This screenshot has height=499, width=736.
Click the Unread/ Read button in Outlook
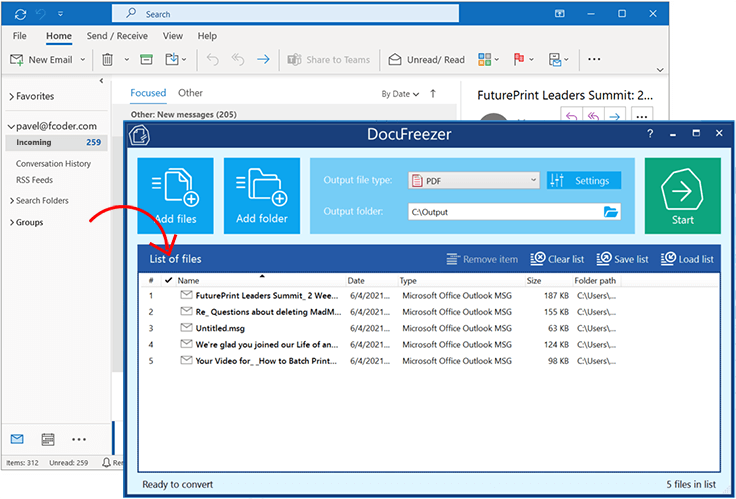click(x=427, y=60)
